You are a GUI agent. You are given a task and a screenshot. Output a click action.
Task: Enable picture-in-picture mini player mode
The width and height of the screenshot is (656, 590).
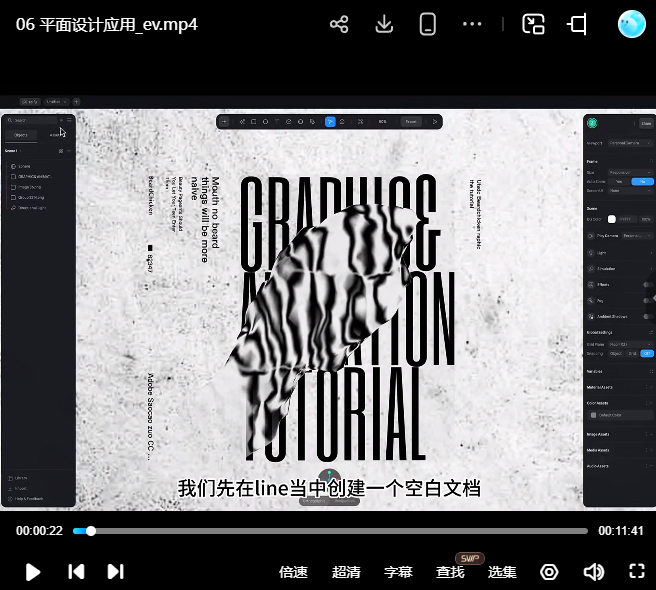pyautogui.click(x=534, y=24)
